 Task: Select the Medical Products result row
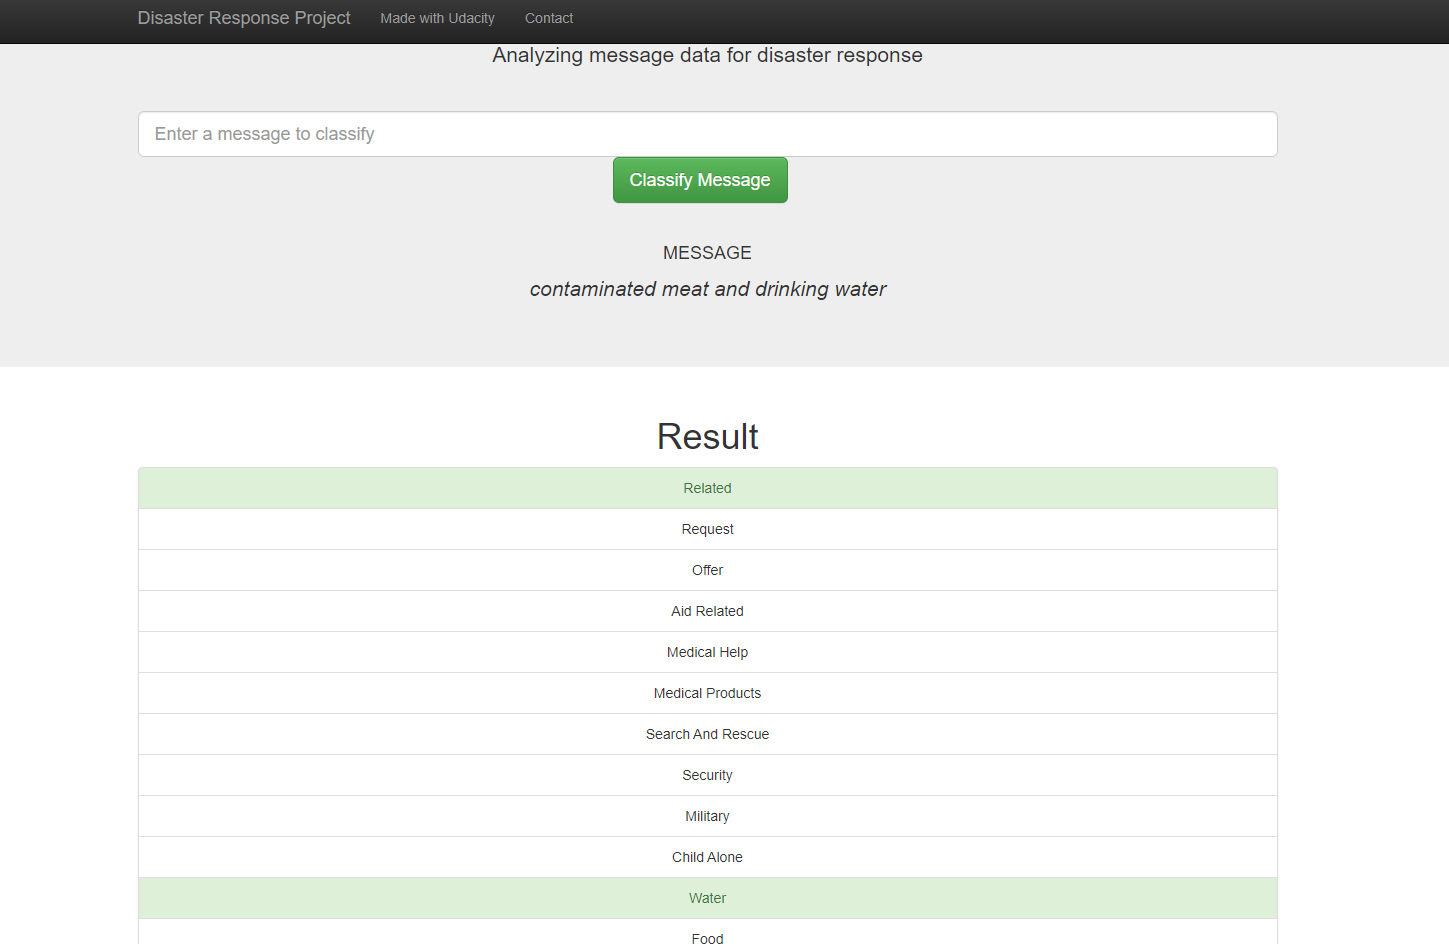point(707,693)
